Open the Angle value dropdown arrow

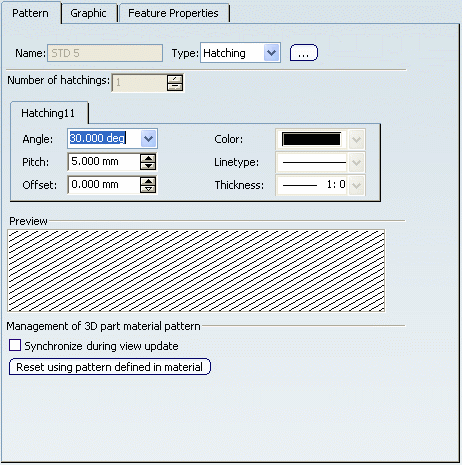[148, 138]
